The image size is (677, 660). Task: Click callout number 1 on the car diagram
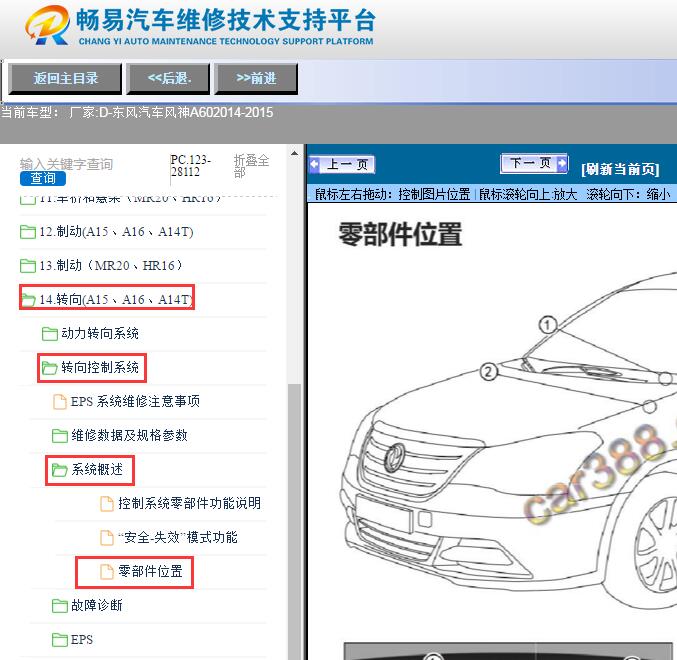tap(548, 325)
